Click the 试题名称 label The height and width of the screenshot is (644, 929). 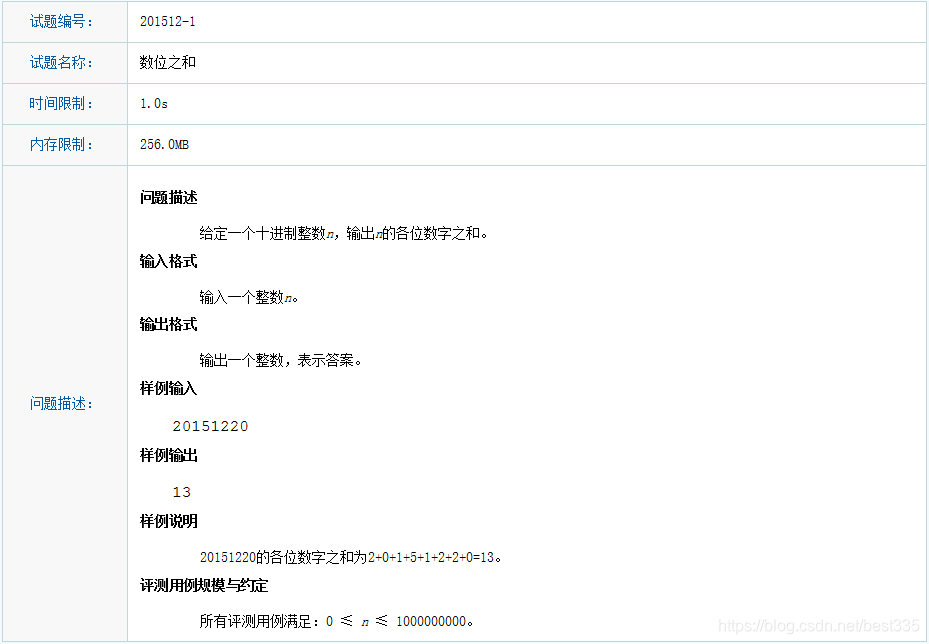point(62,63)
